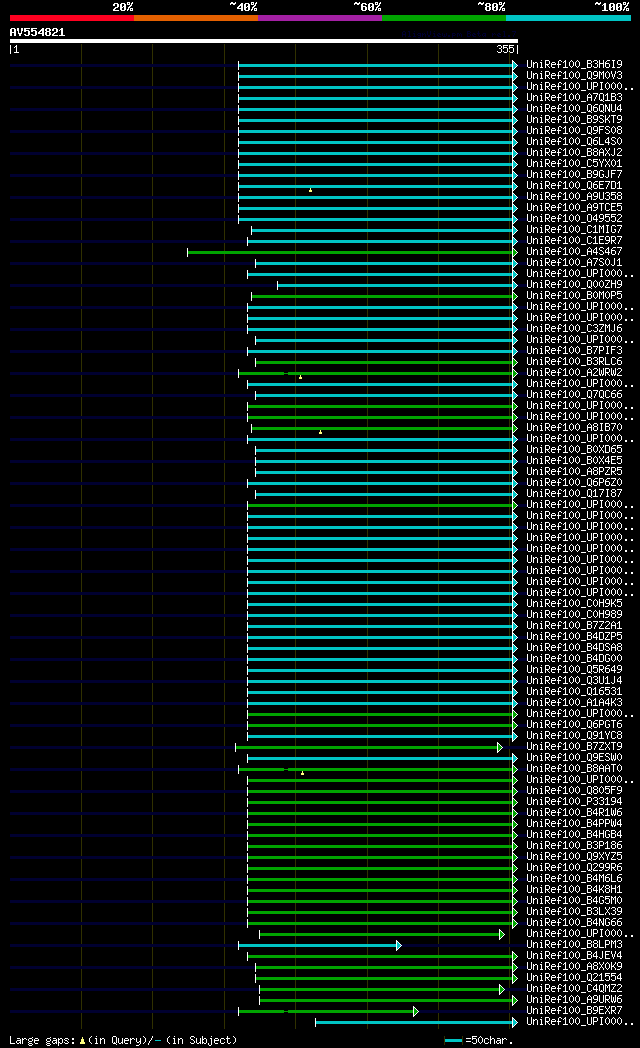Select the UniRef100_Q9XYZ5 label

coord(574,857)
